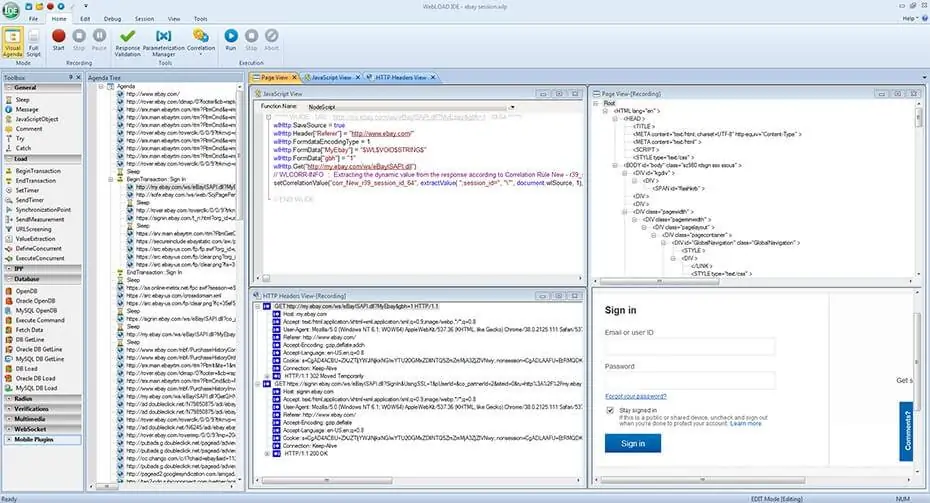Screen dimensions: 930x503
Task: Uncheck the Stay signed in checkbox
Action: (x=610, y=410)
